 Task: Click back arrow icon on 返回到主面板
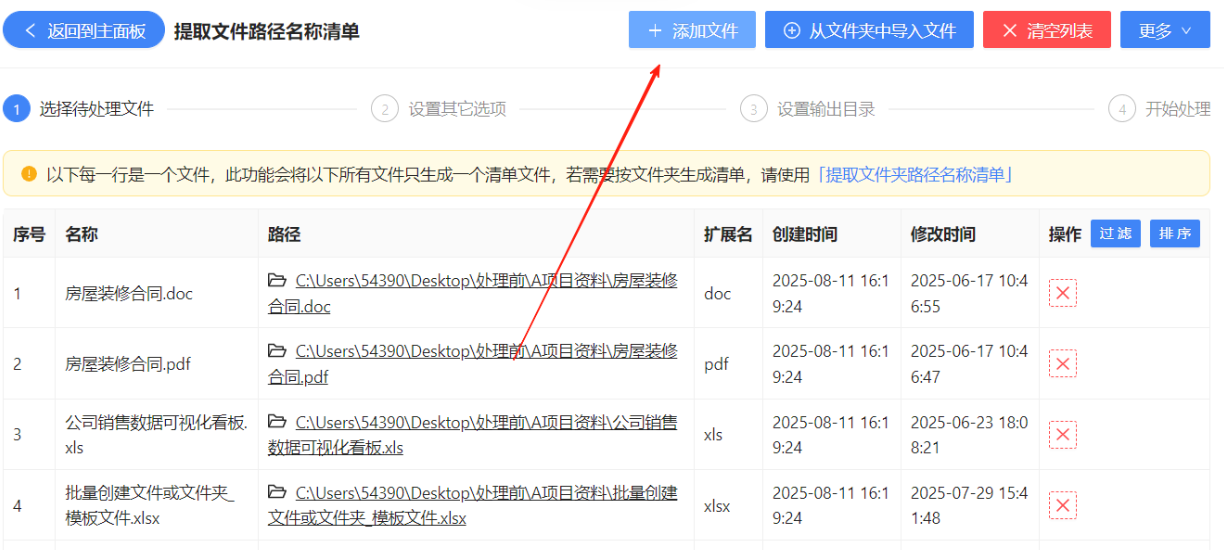point(30,31)
